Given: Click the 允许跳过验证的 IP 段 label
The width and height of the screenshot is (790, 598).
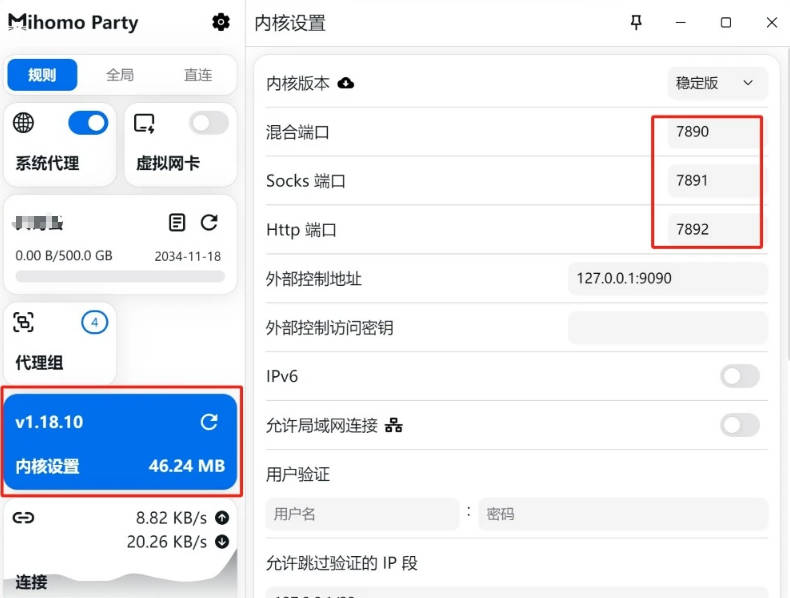Looking at the screenshot, I should click(342, 563).
